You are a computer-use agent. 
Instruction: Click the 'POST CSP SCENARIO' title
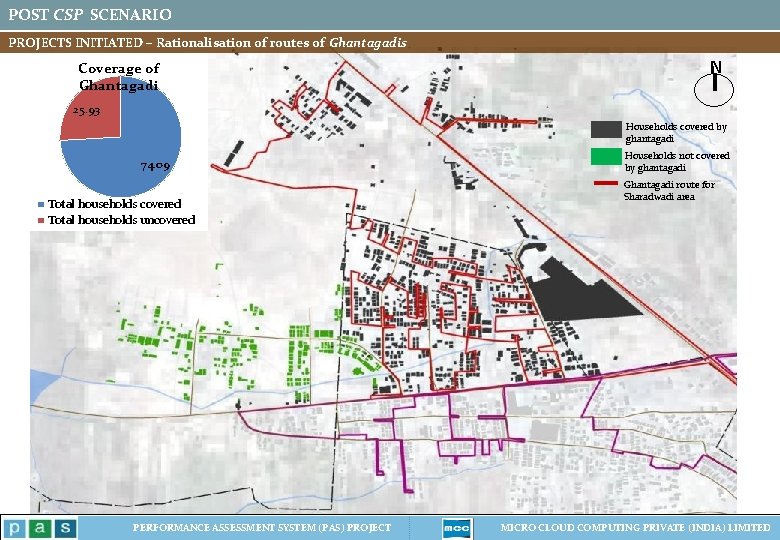(x=90, y=14)
